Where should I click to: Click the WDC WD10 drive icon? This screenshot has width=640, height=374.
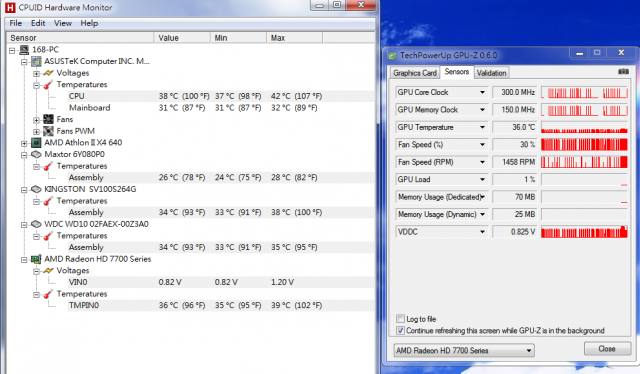point(36,224)
